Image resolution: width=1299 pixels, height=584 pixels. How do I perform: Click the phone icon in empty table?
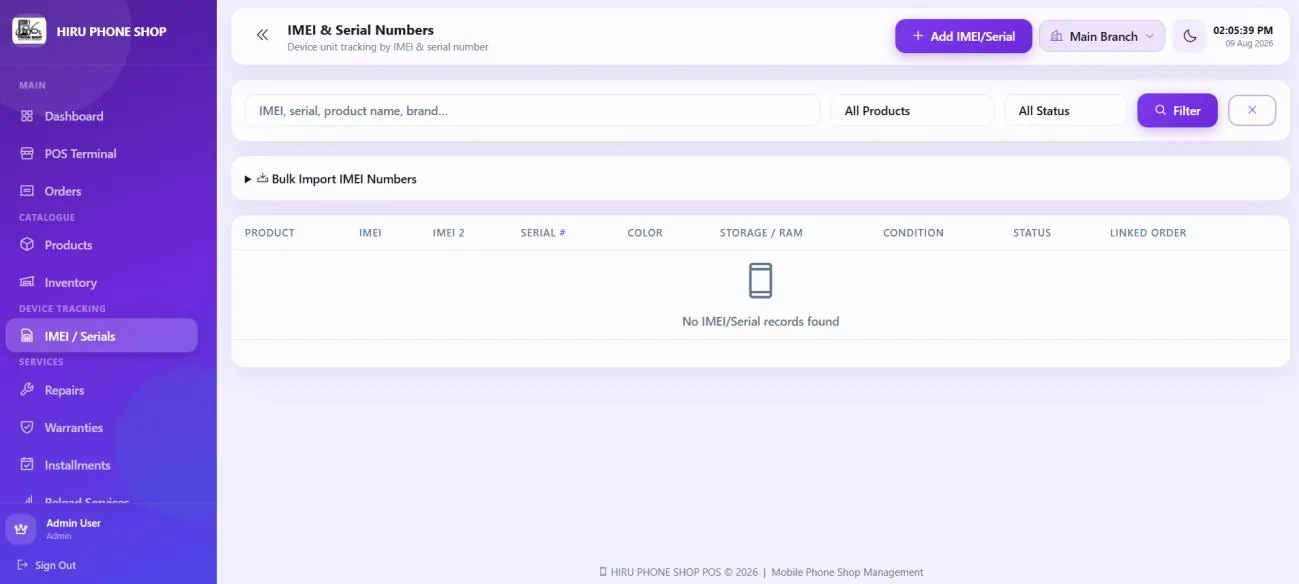[760, 280]
